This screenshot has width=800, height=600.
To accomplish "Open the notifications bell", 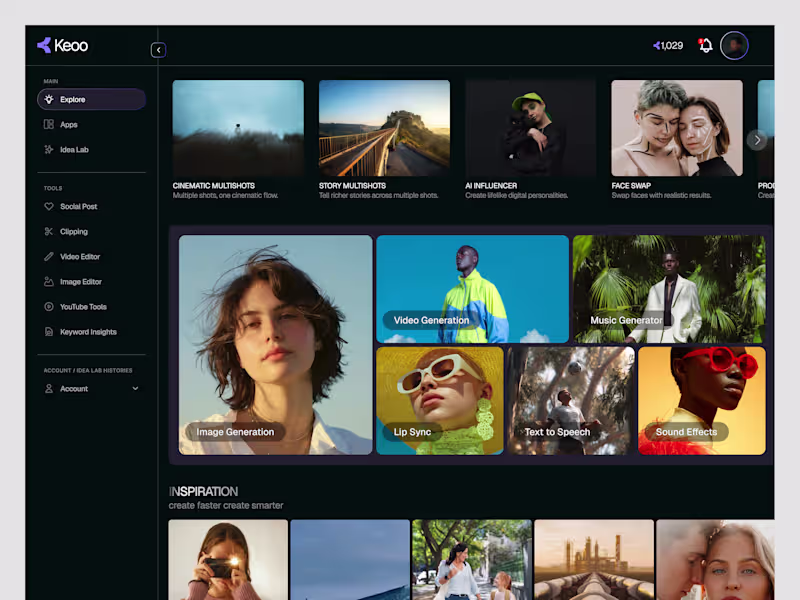I will 706,45.
